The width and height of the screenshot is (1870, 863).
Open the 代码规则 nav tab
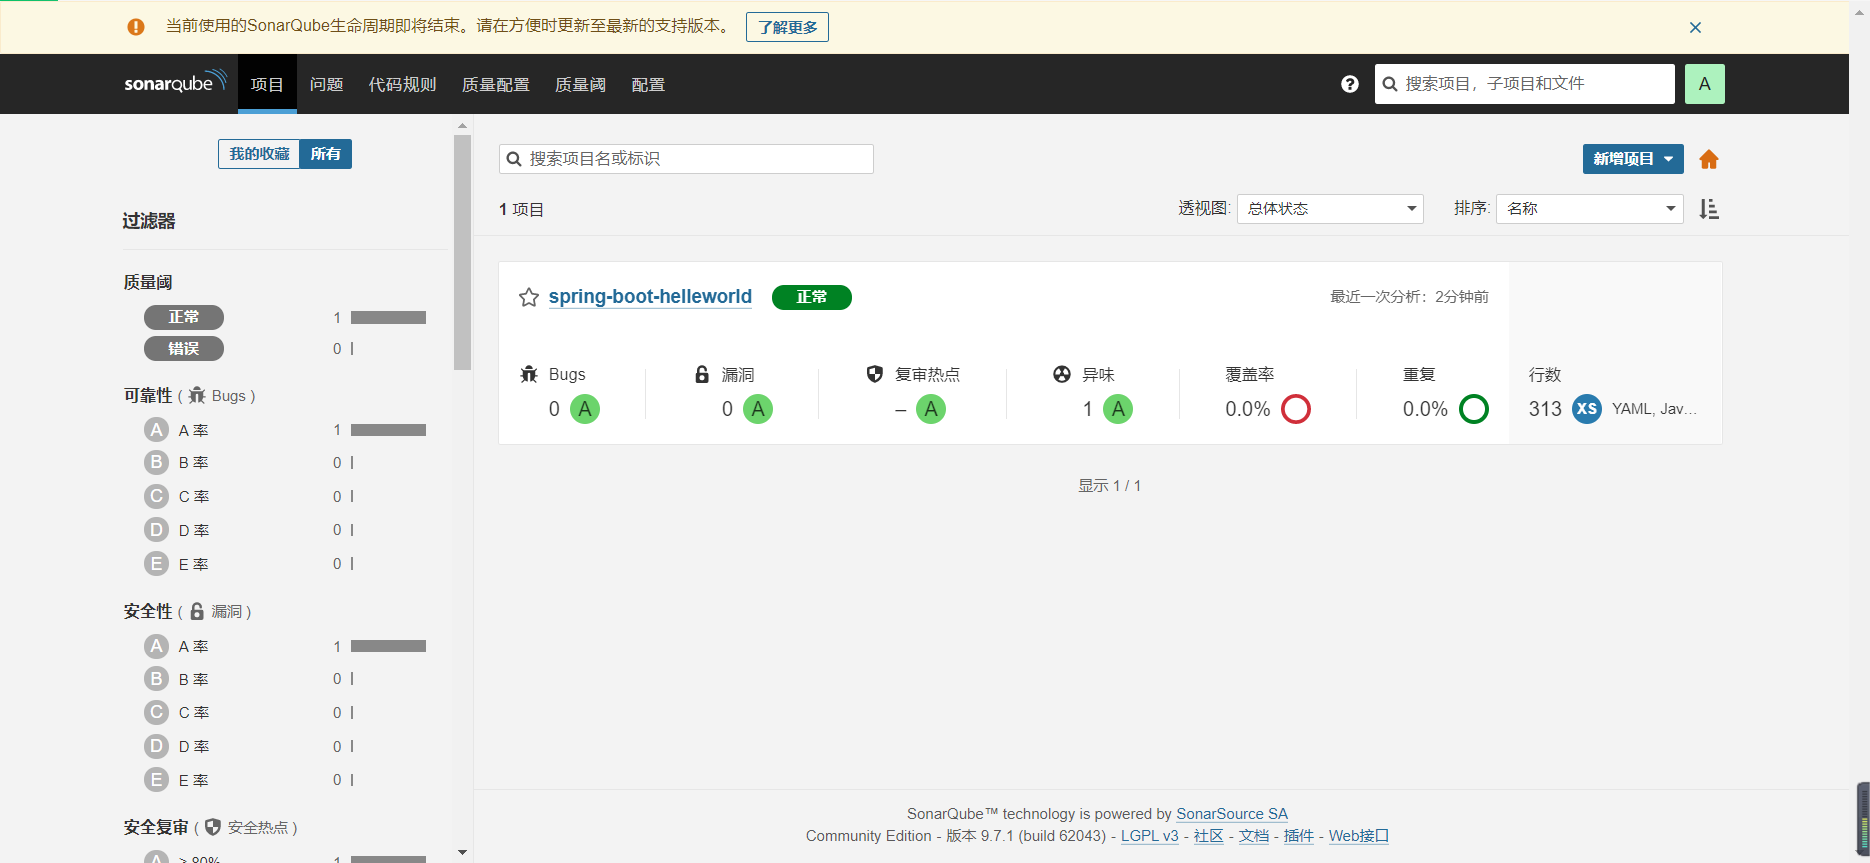point(402,84)
